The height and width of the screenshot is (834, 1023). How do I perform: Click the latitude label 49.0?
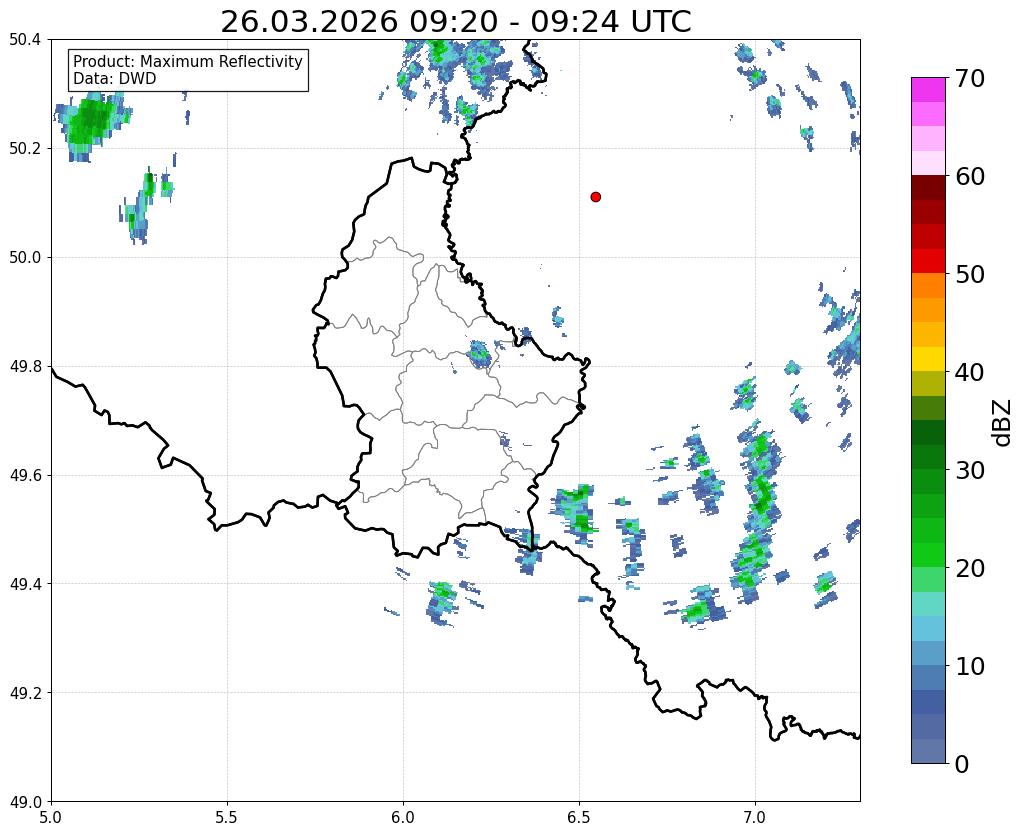tap(25, 802)
